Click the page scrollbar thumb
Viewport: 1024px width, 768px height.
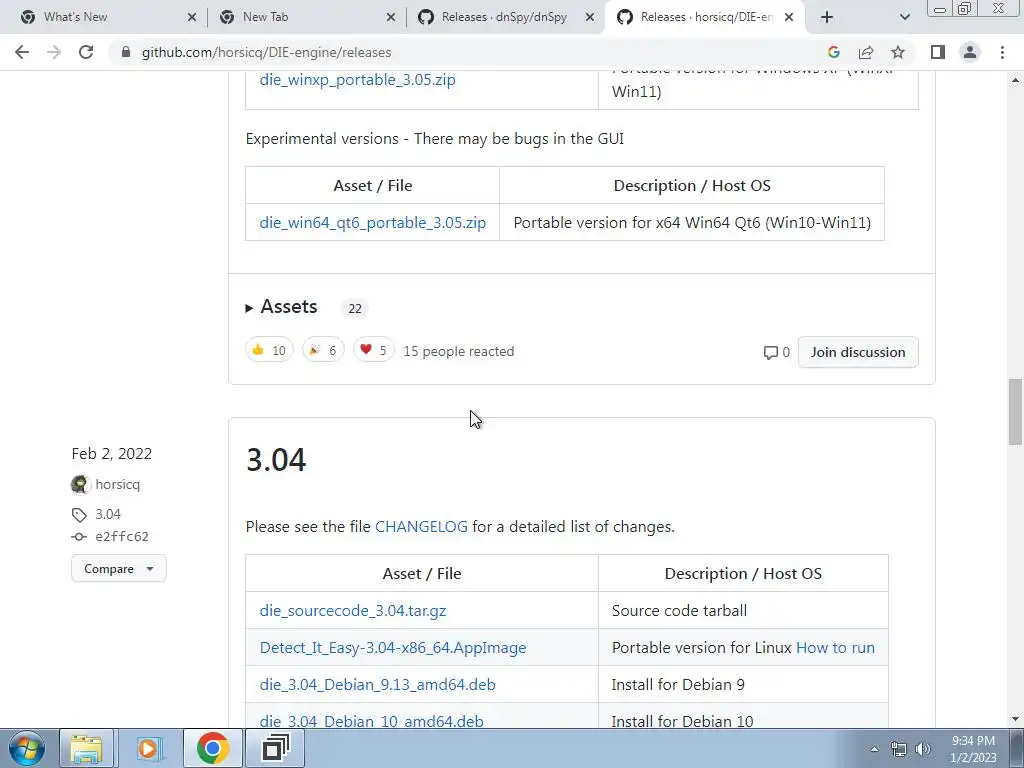1015,411
